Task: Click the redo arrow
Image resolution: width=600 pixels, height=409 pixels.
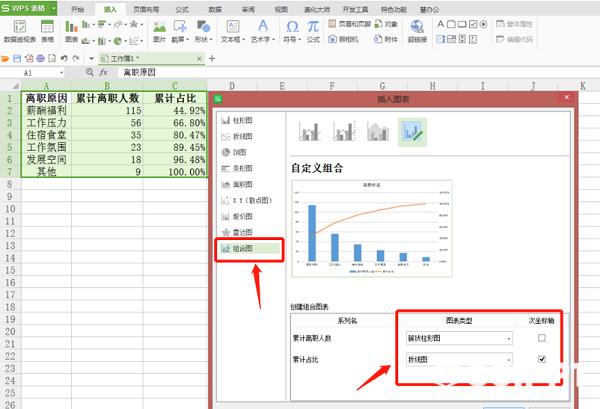Action: click(x=76, y=59)
